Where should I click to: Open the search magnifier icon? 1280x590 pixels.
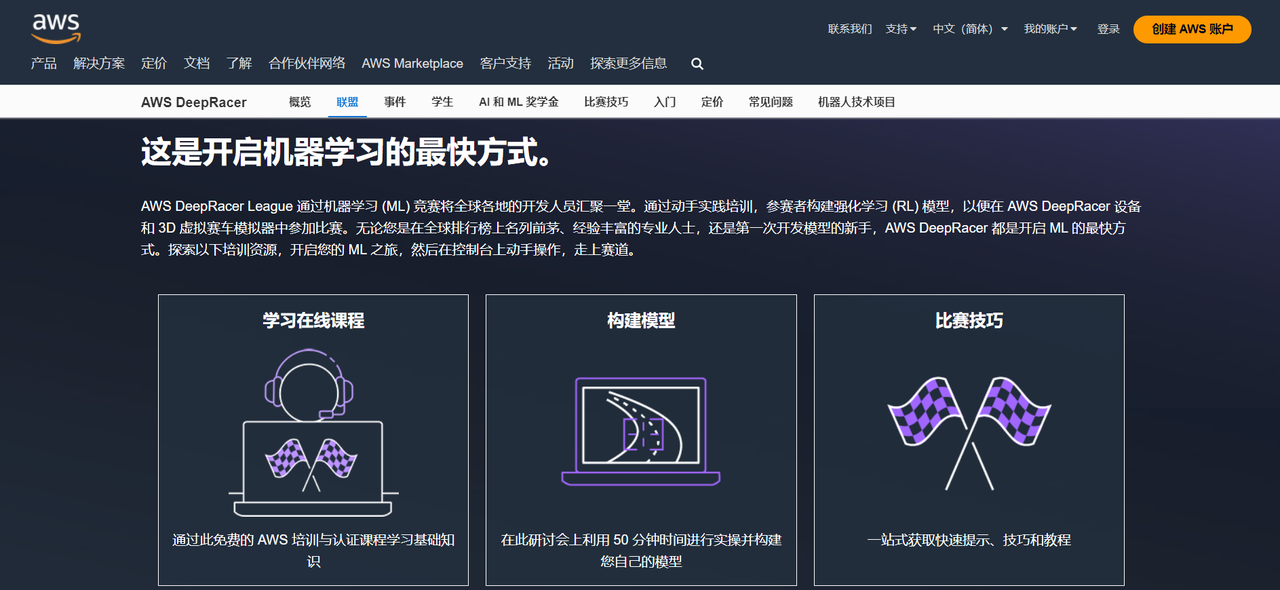[x=697, y=63]
